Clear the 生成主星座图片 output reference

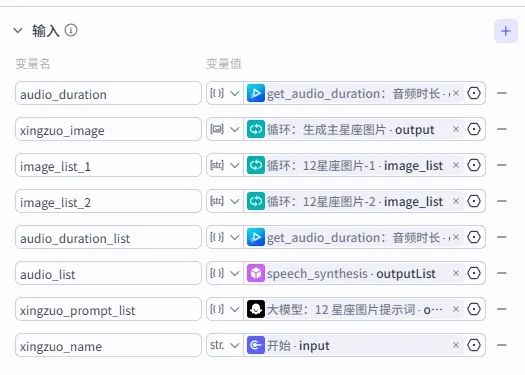tap(456, 129)
